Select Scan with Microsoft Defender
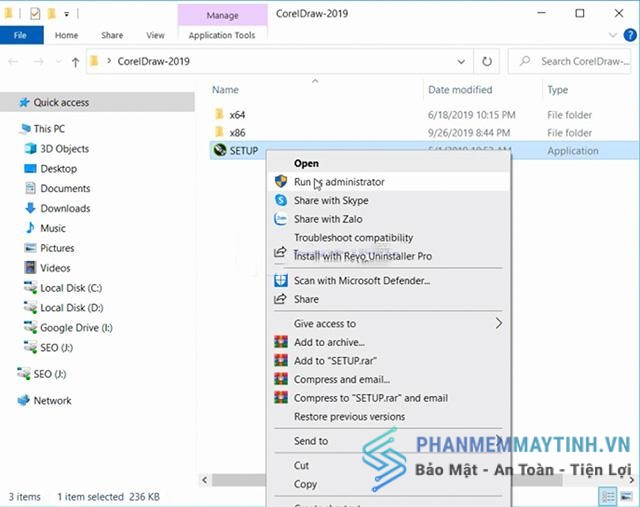This screenshot has width=640, height=507. (x=388, y=280)
